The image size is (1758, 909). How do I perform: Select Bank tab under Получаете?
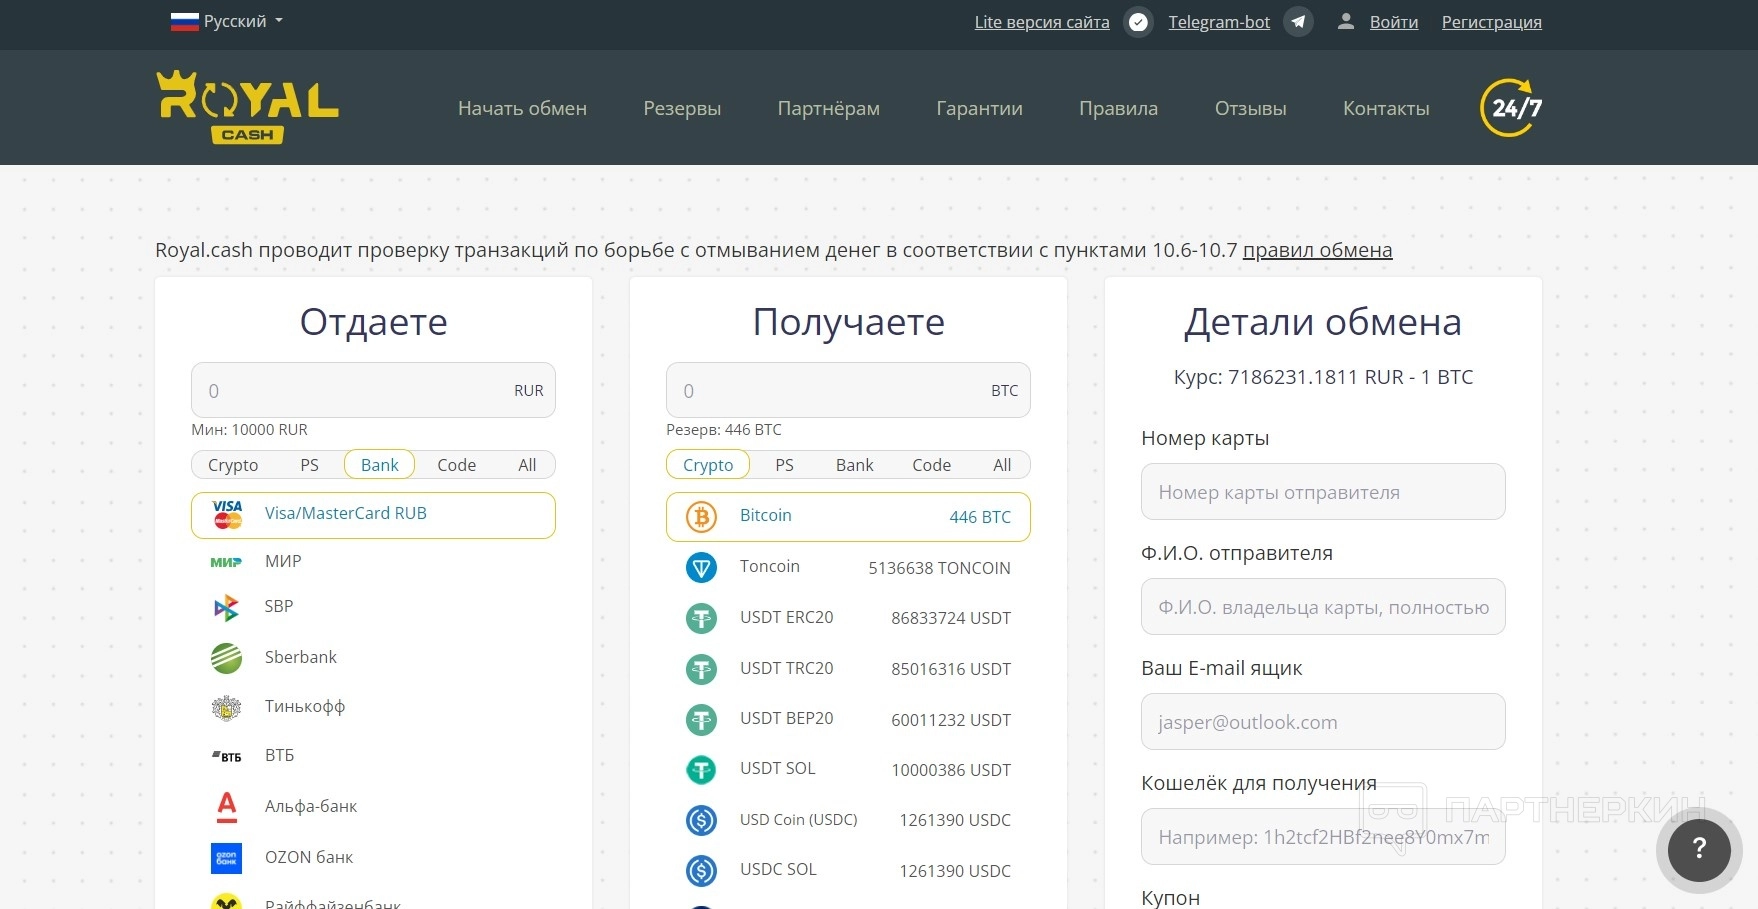pyautogui.click(x=855, y=465)
